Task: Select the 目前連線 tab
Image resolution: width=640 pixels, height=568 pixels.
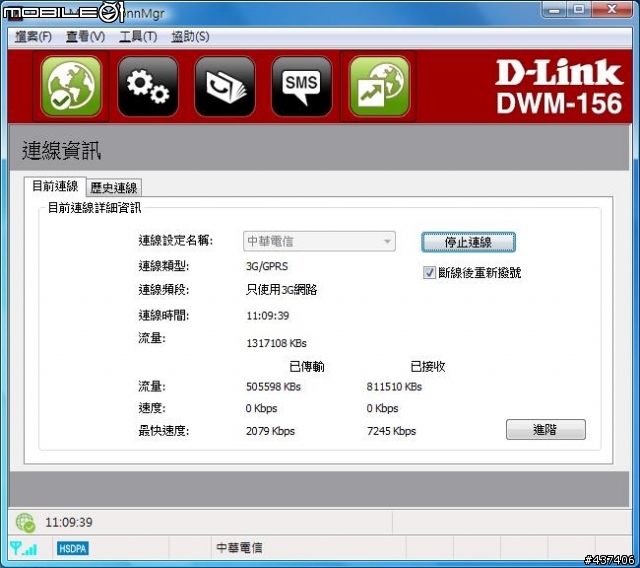Action: [x=55, y=186]
